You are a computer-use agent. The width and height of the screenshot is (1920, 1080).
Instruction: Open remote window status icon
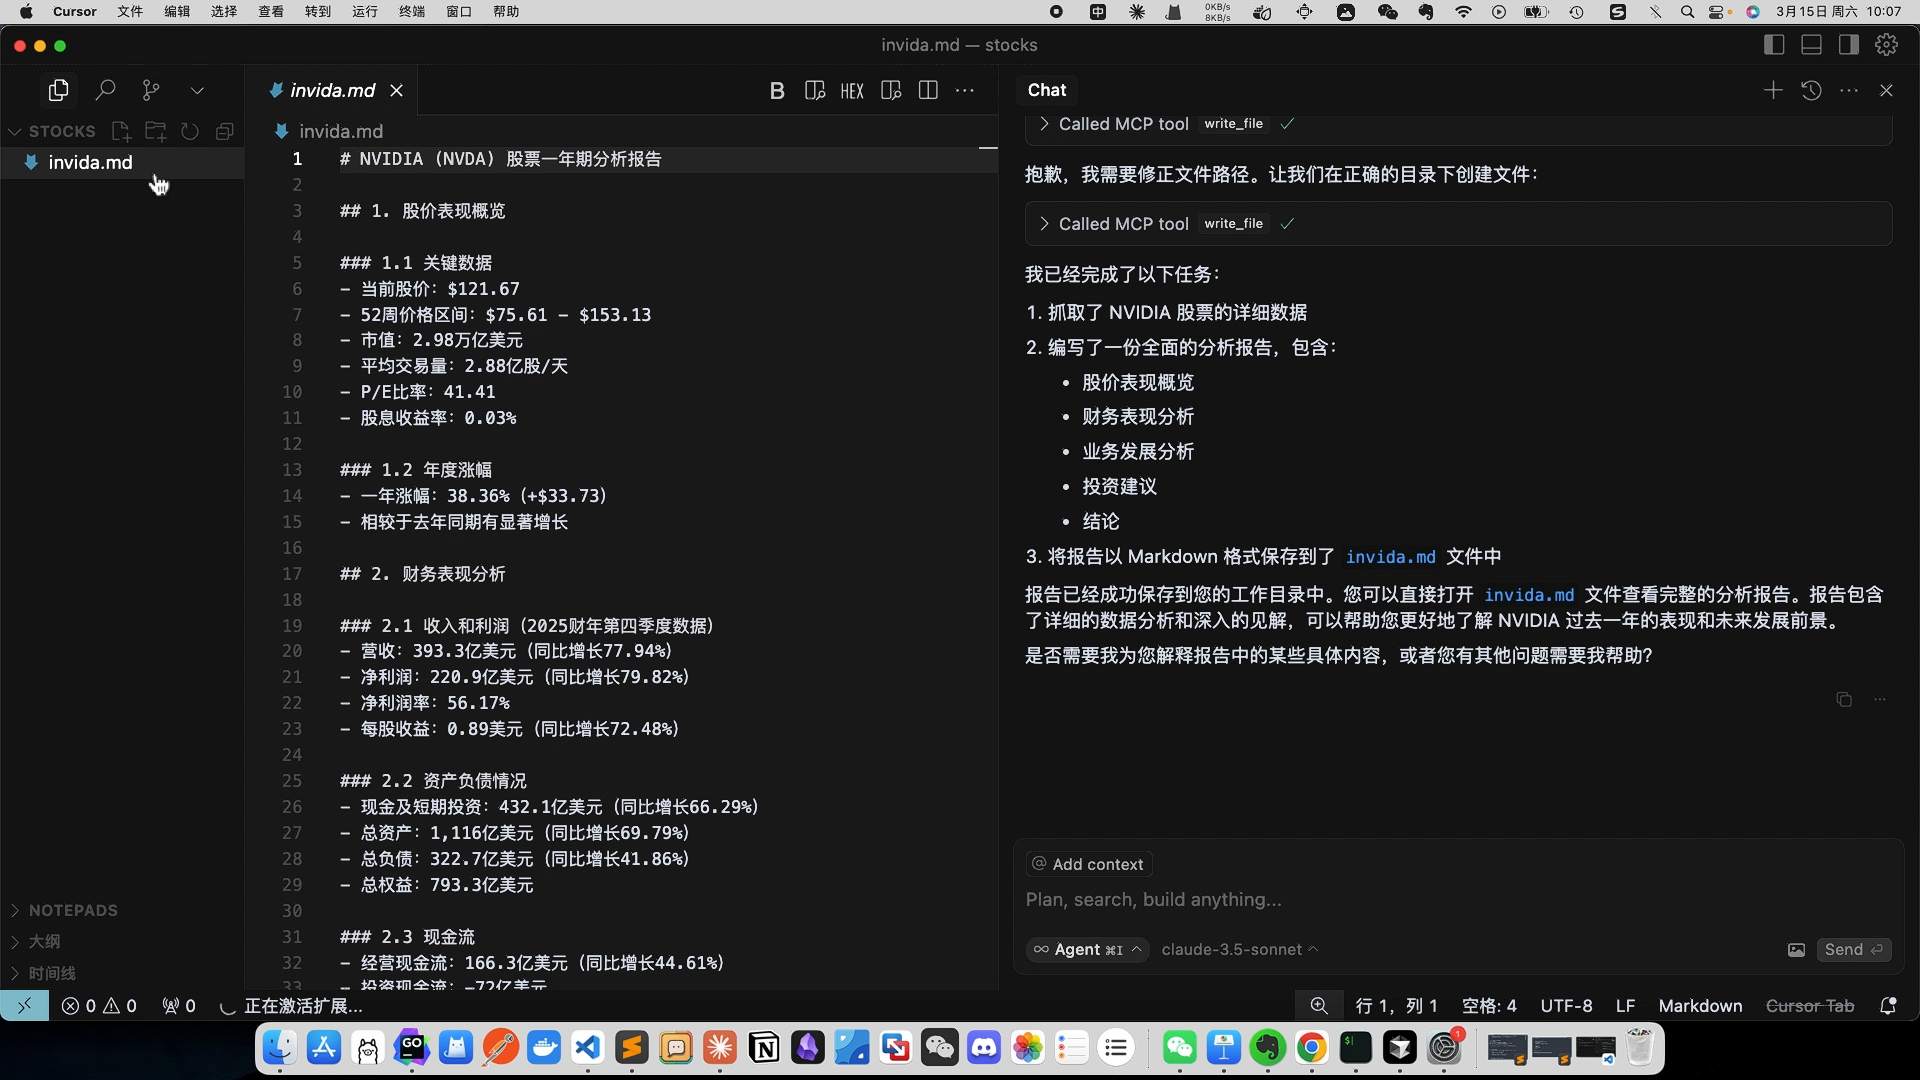(24, 1006)
